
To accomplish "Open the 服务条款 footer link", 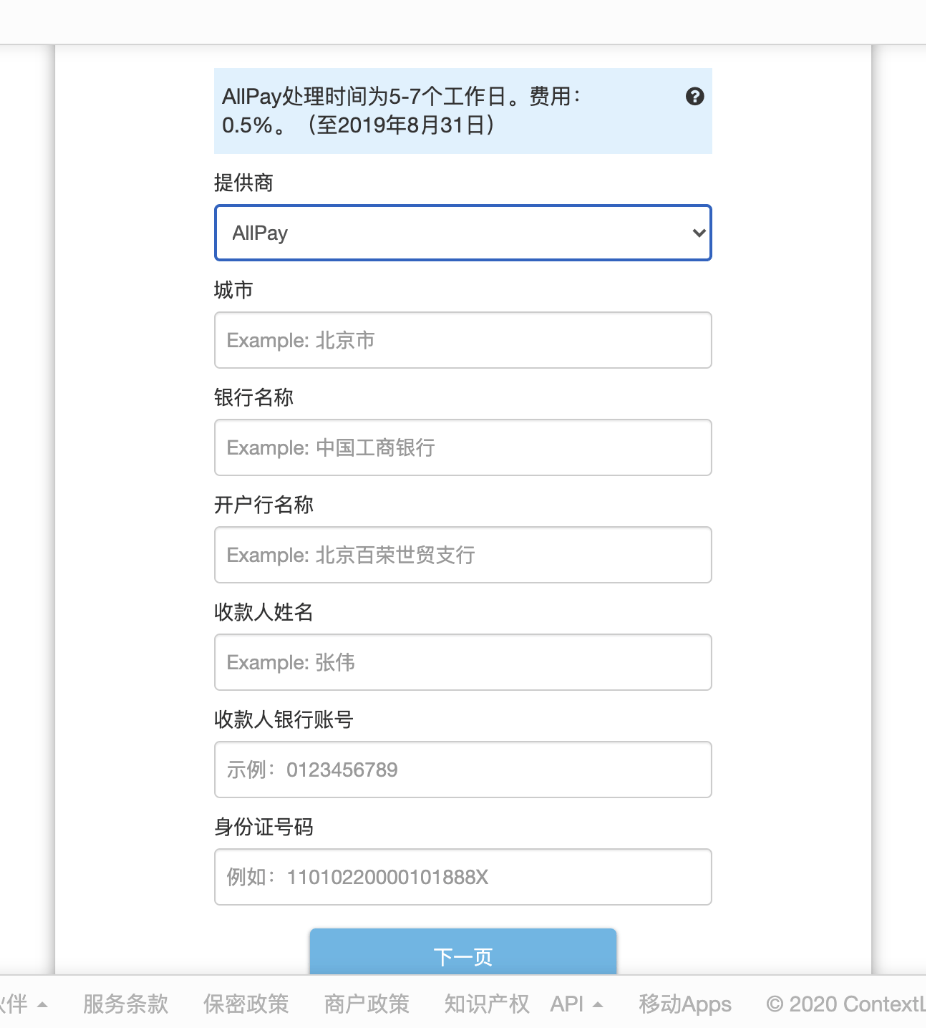I will (x=125, y=1004).
